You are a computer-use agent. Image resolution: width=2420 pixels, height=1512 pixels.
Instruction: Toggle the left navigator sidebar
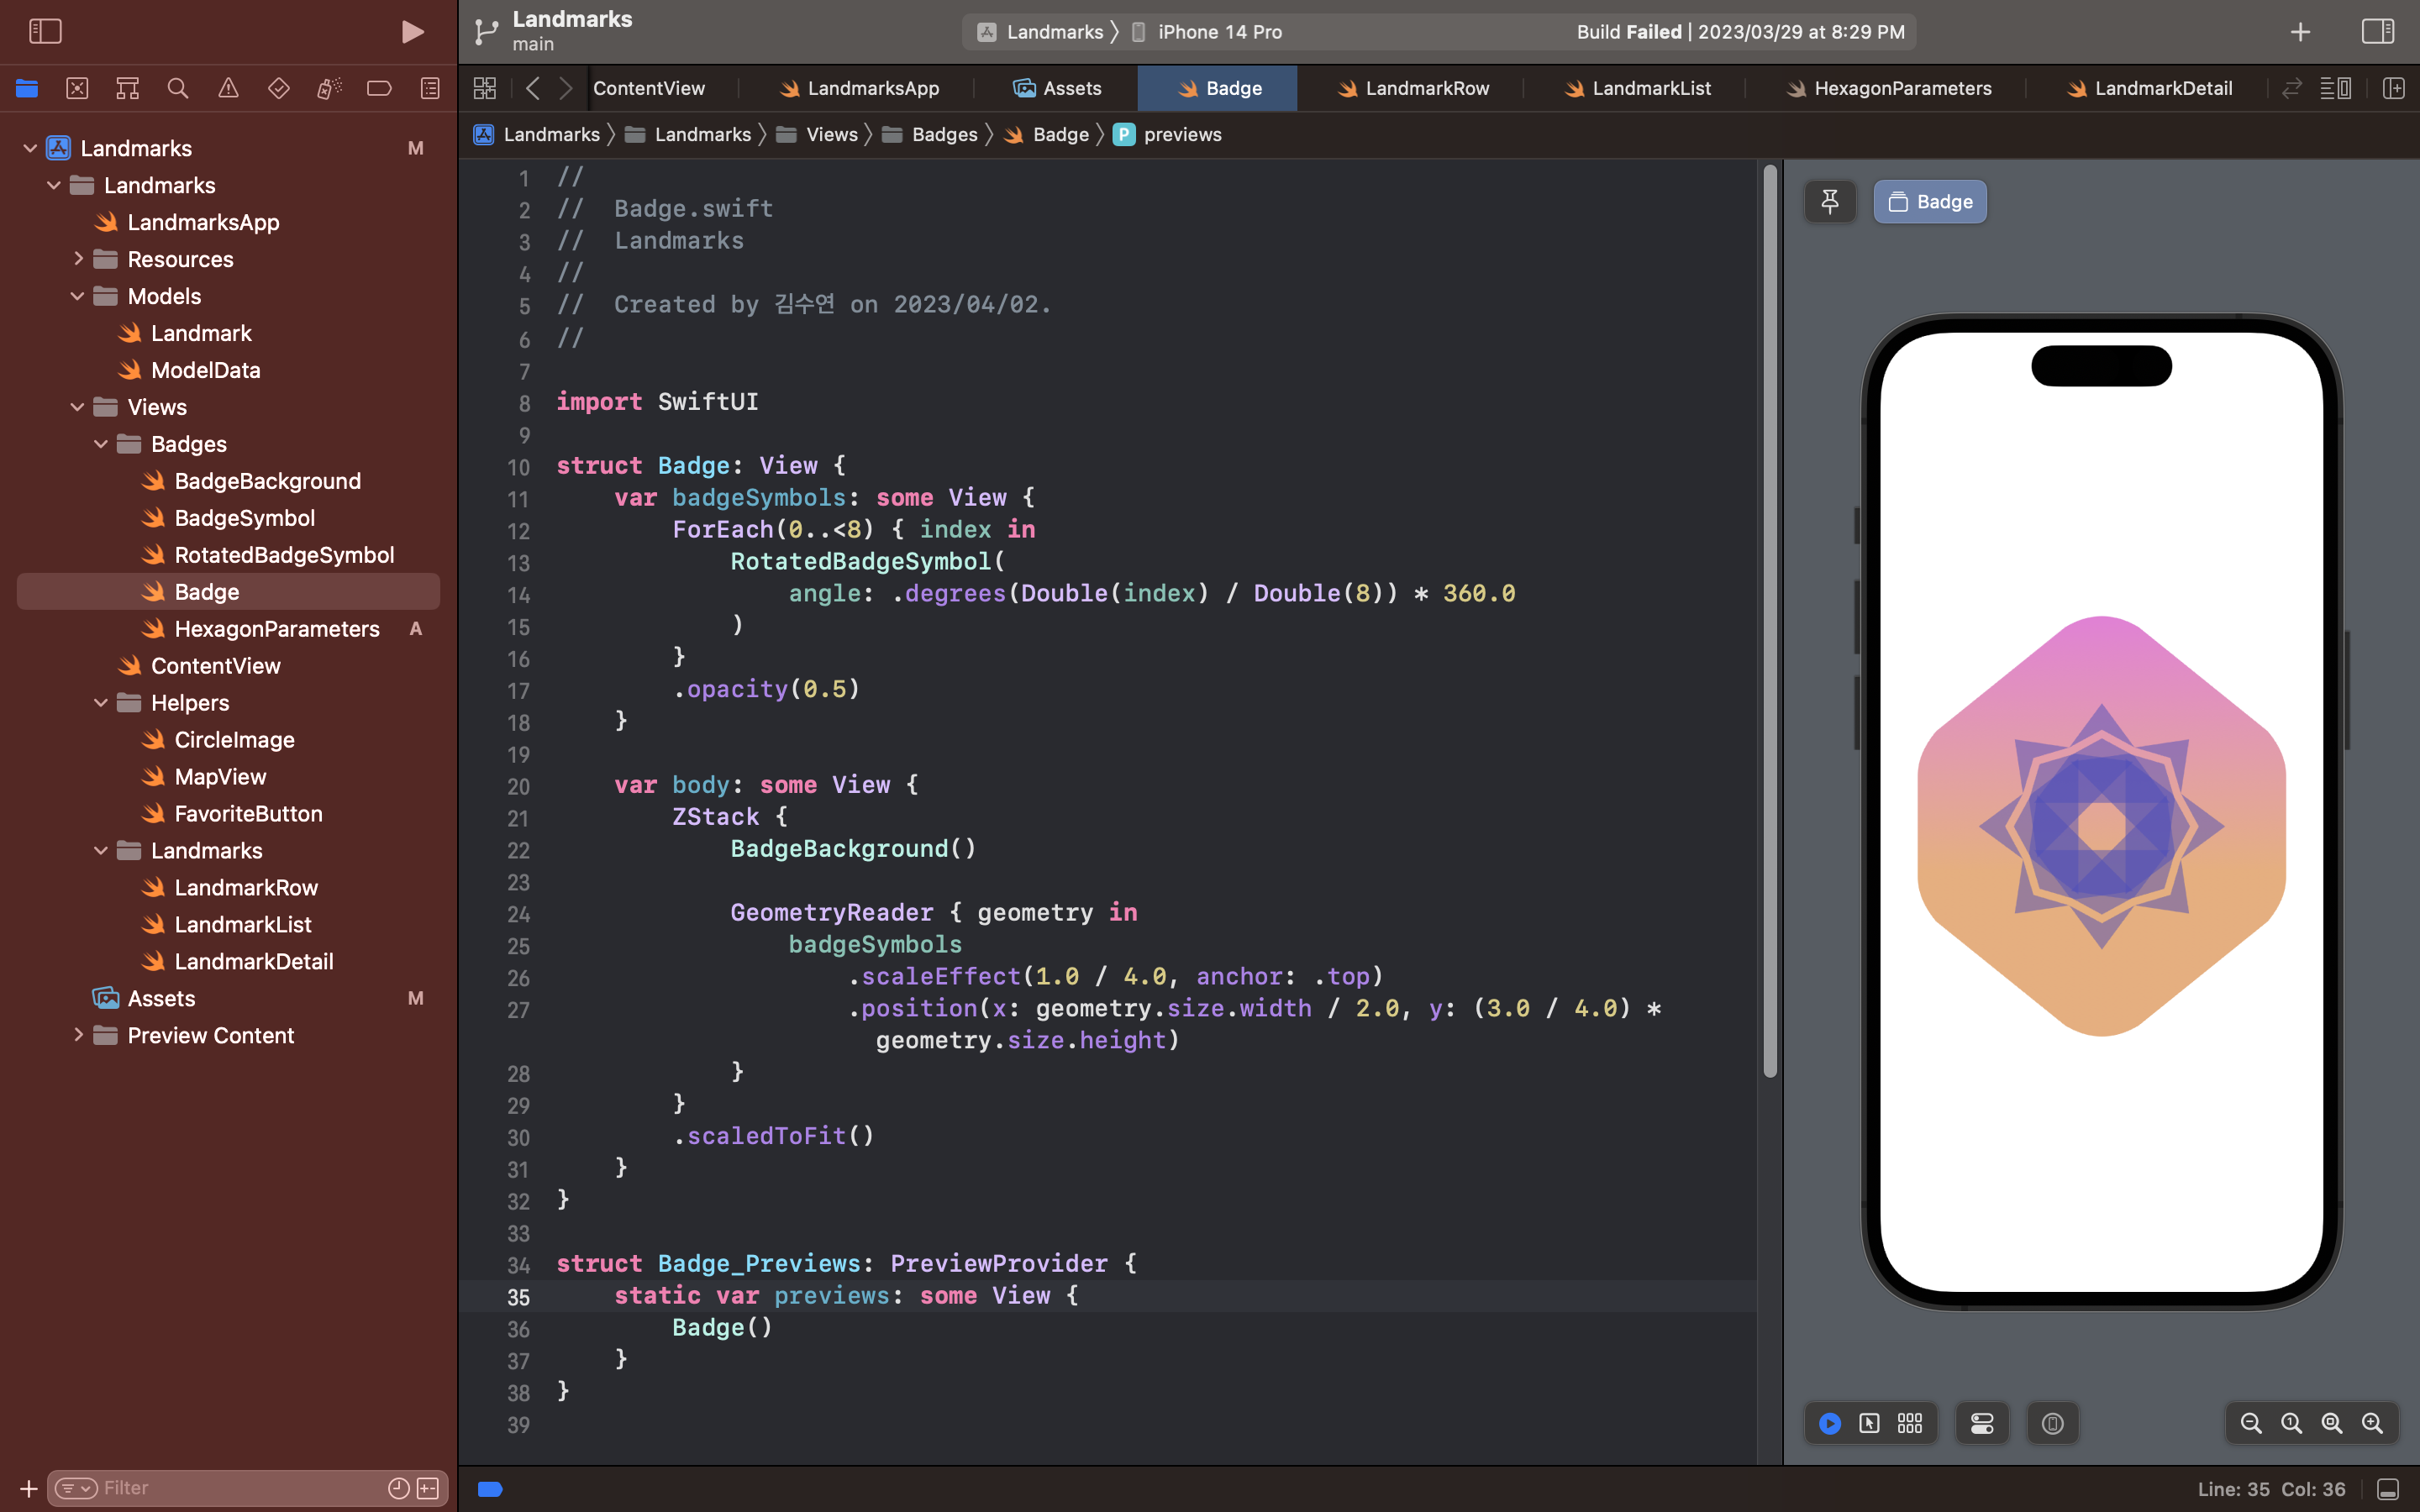click(45, 32)
